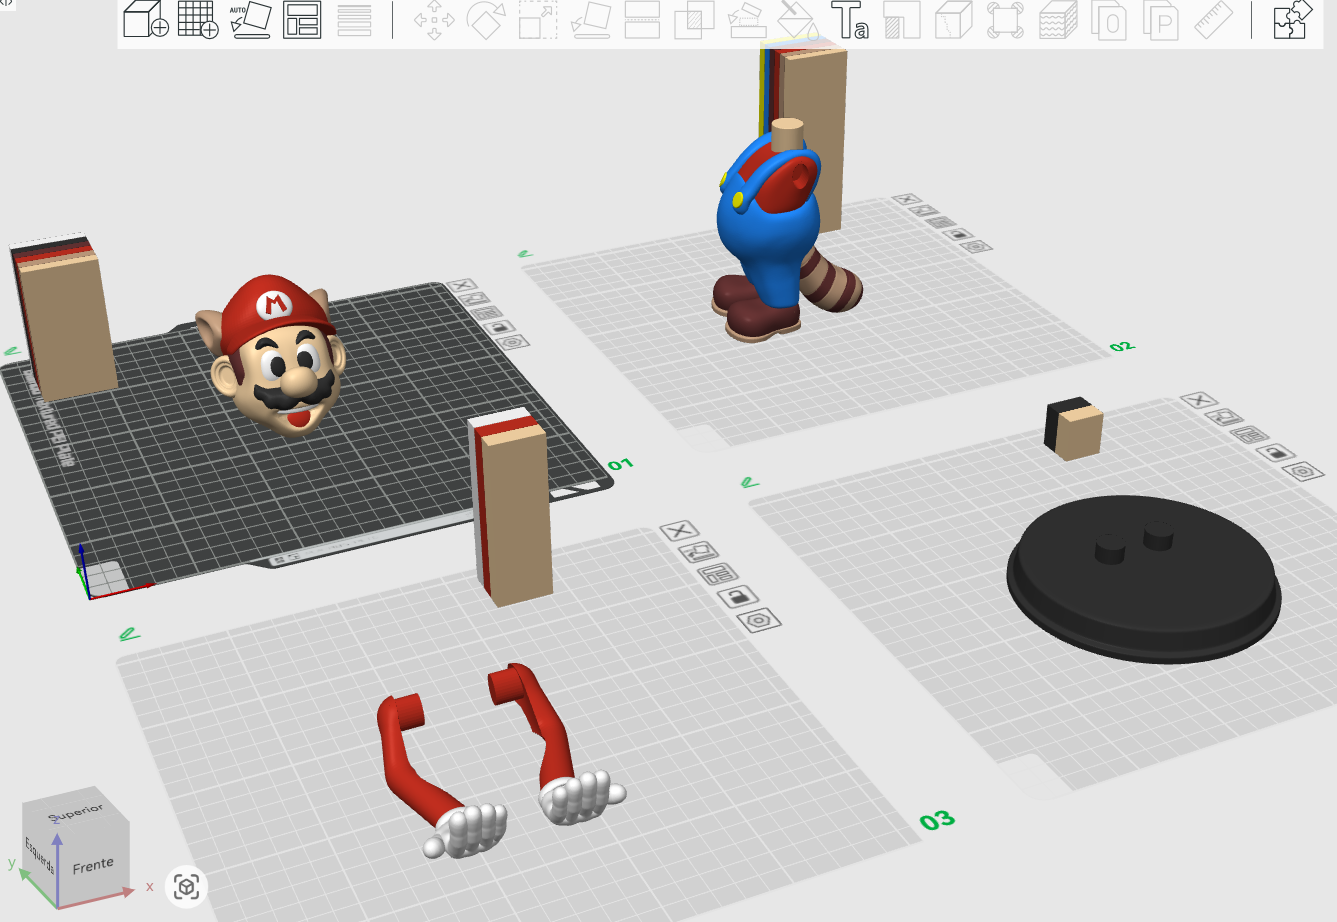
Task: Arrange objects on plate 02
Action: [941, 222]
